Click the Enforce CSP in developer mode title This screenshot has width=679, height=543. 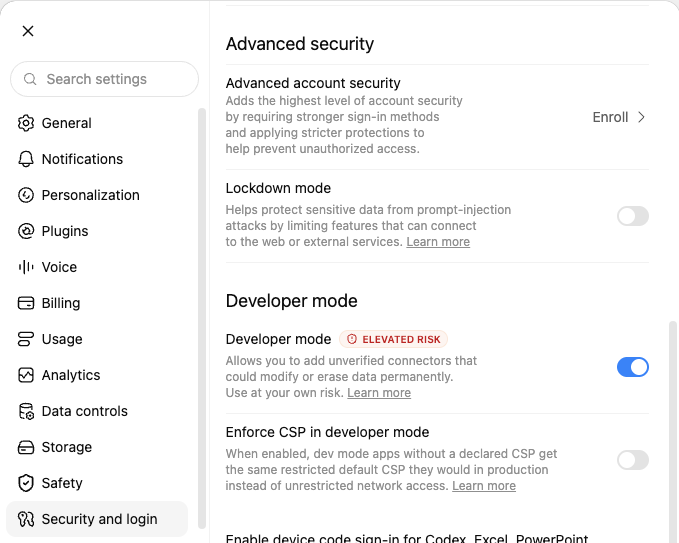click(x=327, y=432)
